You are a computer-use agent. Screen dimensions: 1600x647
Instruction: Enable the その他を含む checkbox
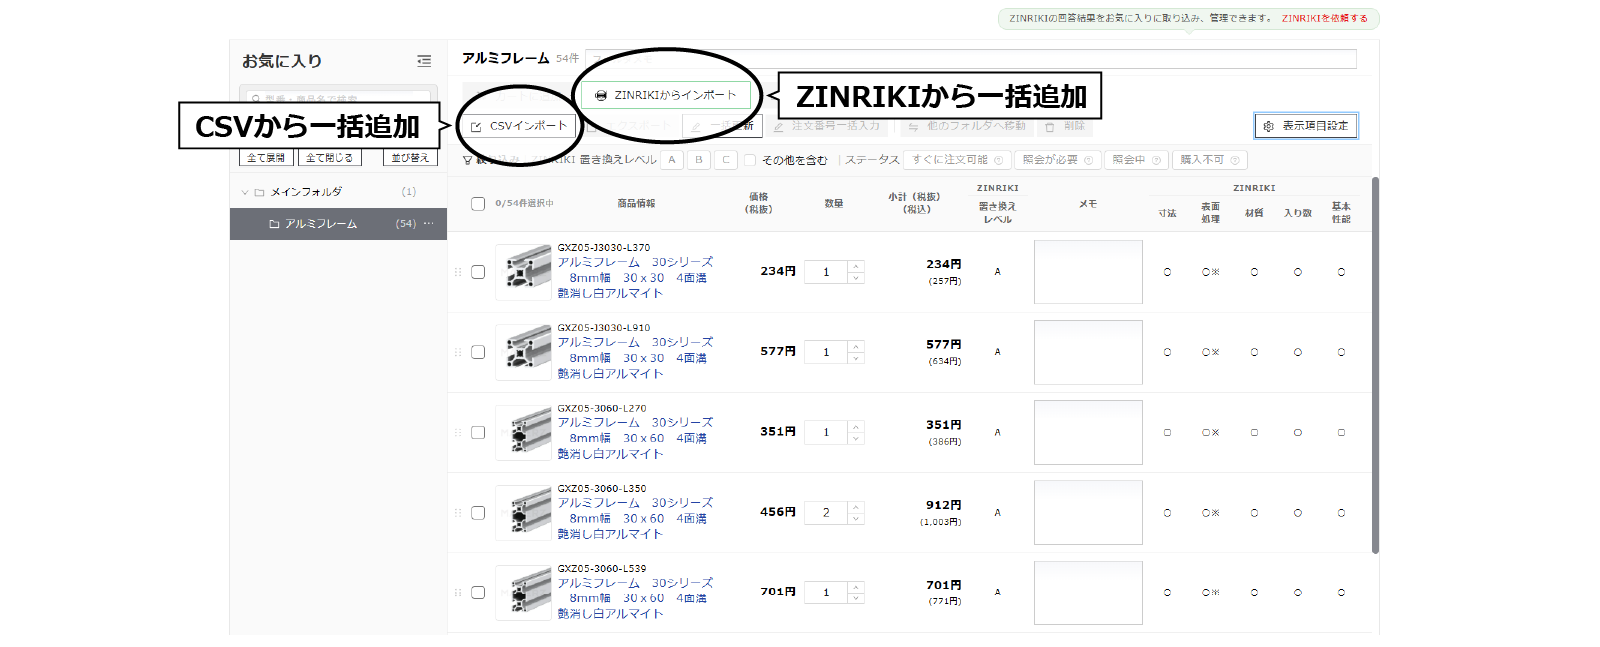[750, 160]
